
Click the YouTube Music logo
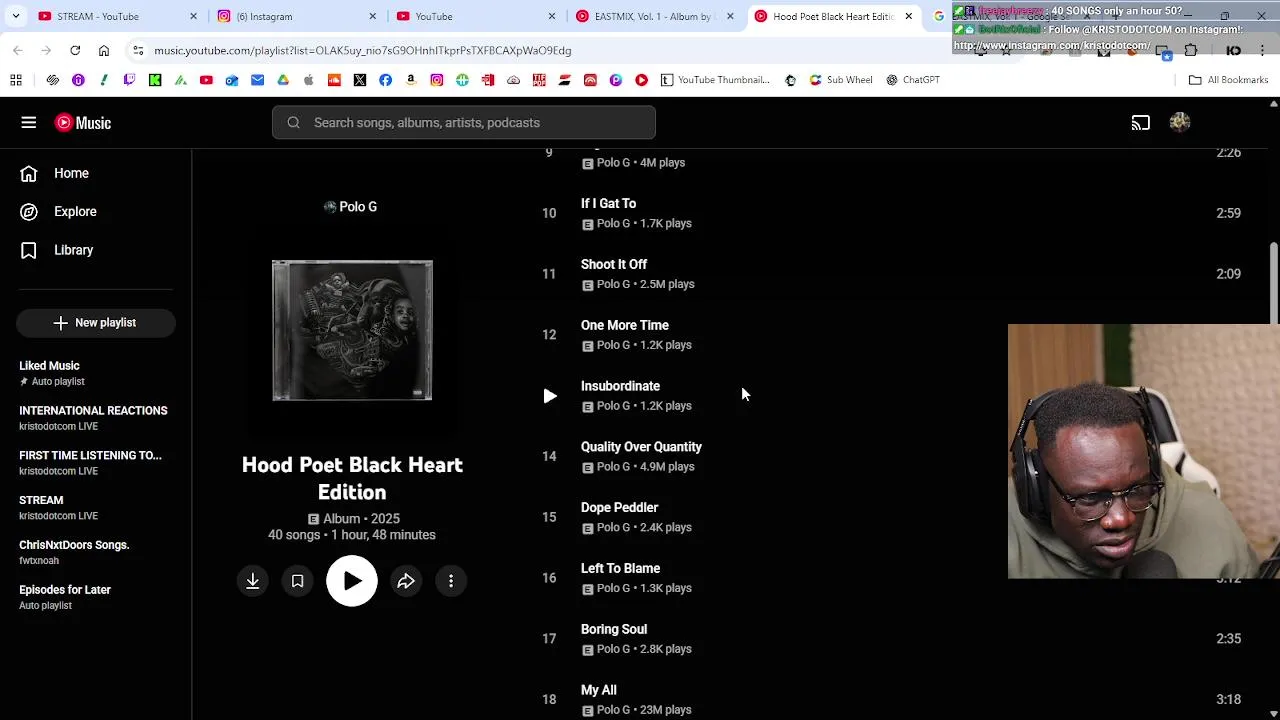[x=83, y=123]
